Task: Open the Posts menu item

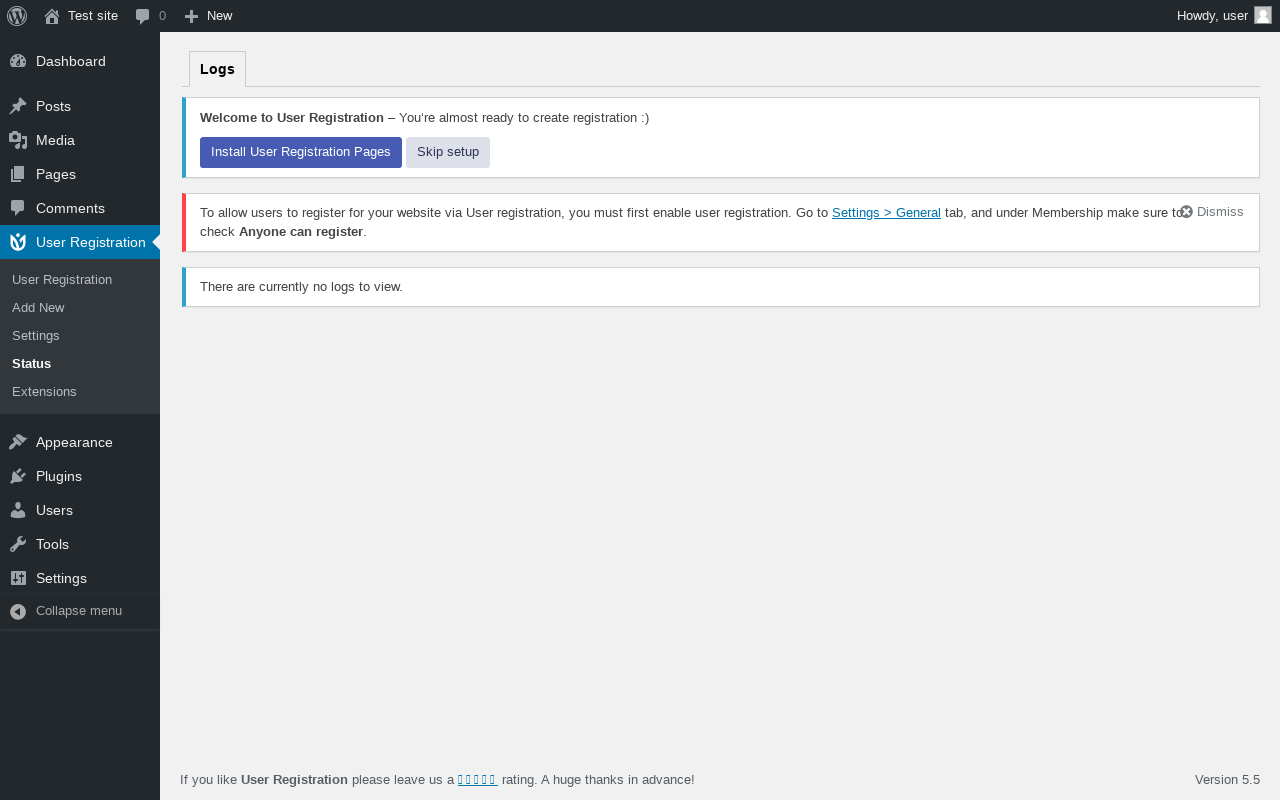Action: 53,106
